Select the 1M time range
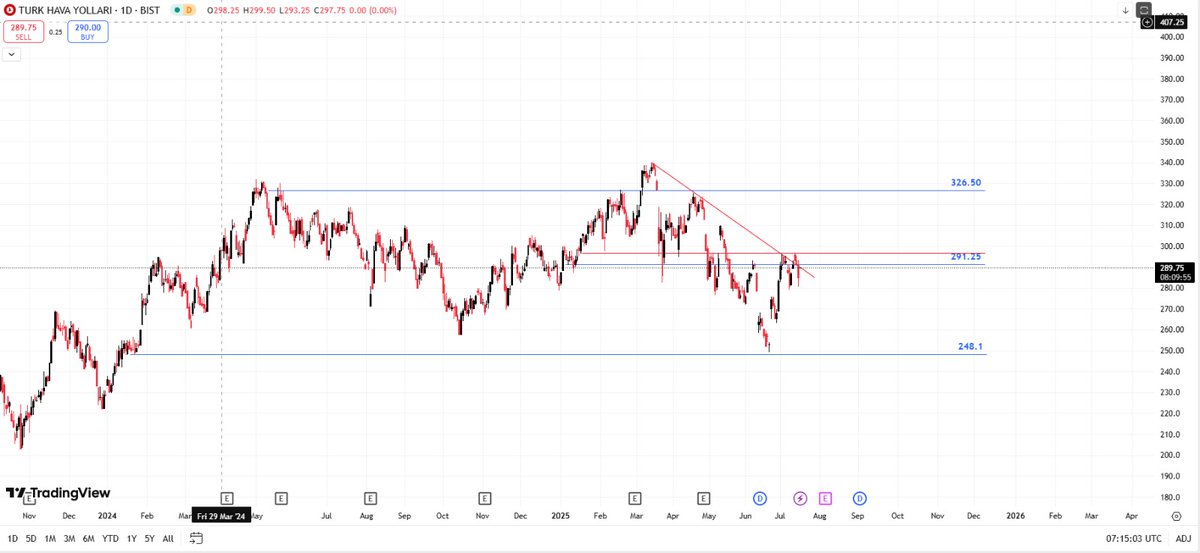 point(50,538)
